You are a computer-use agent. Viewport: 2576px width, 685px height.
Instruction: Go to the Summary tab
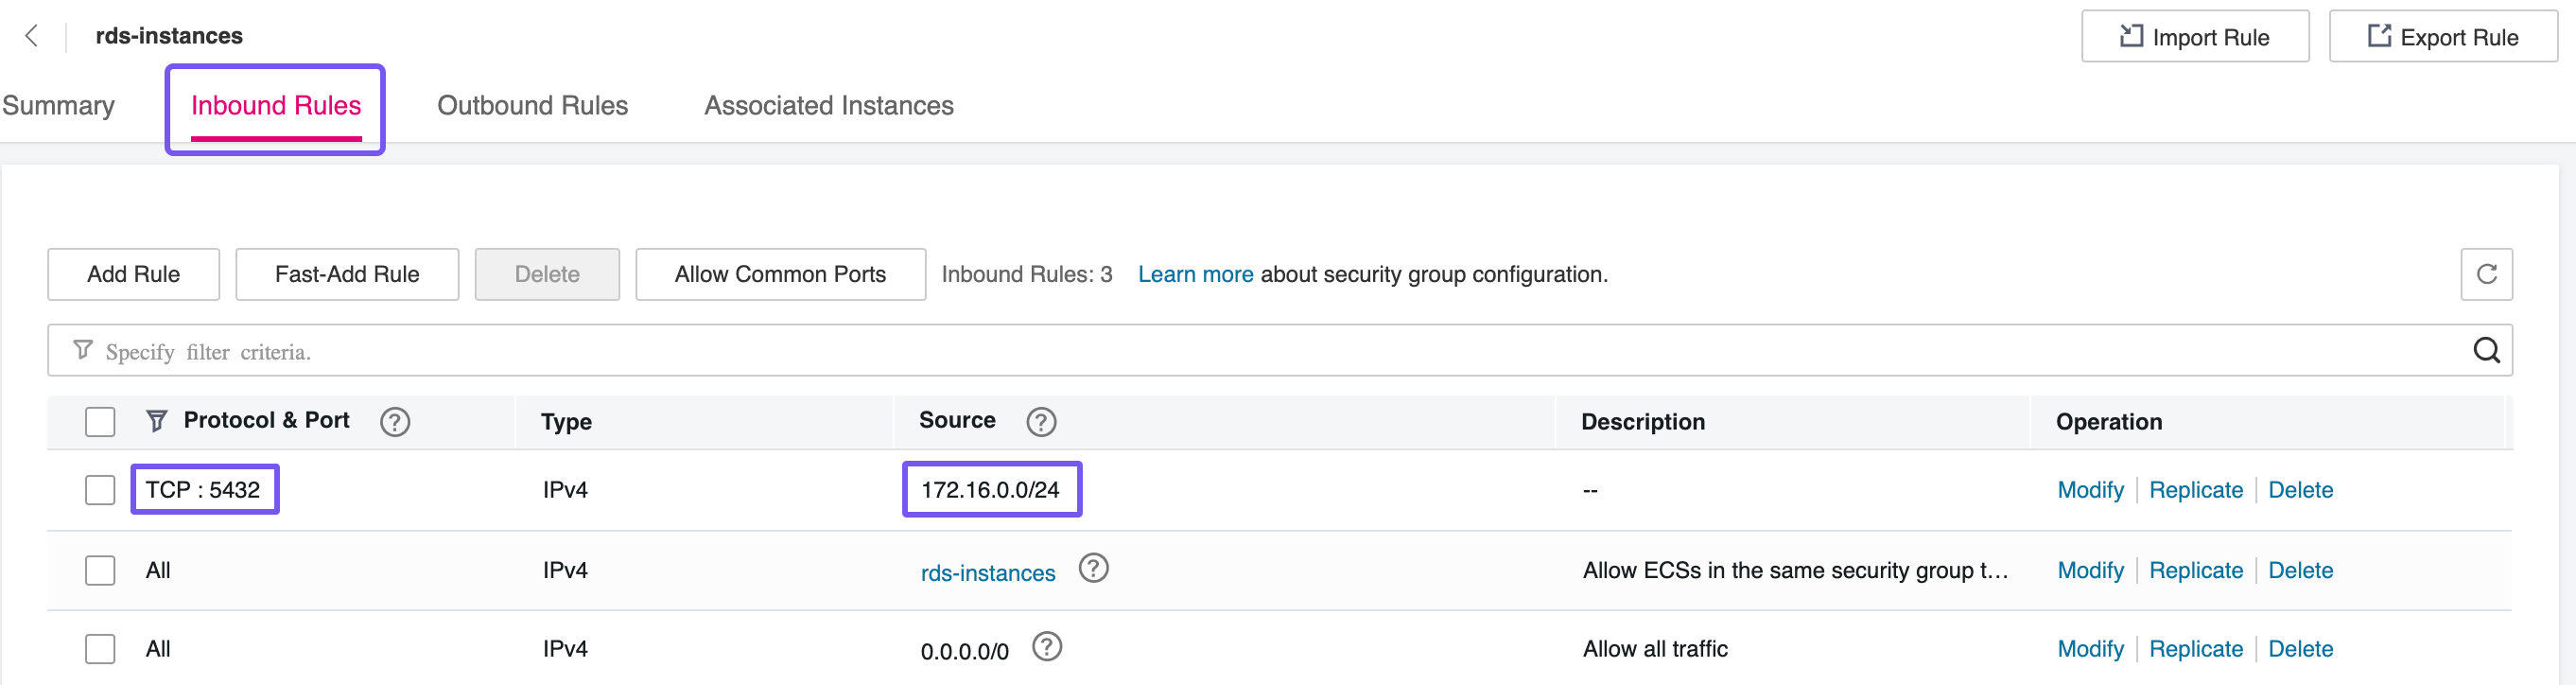58,106
